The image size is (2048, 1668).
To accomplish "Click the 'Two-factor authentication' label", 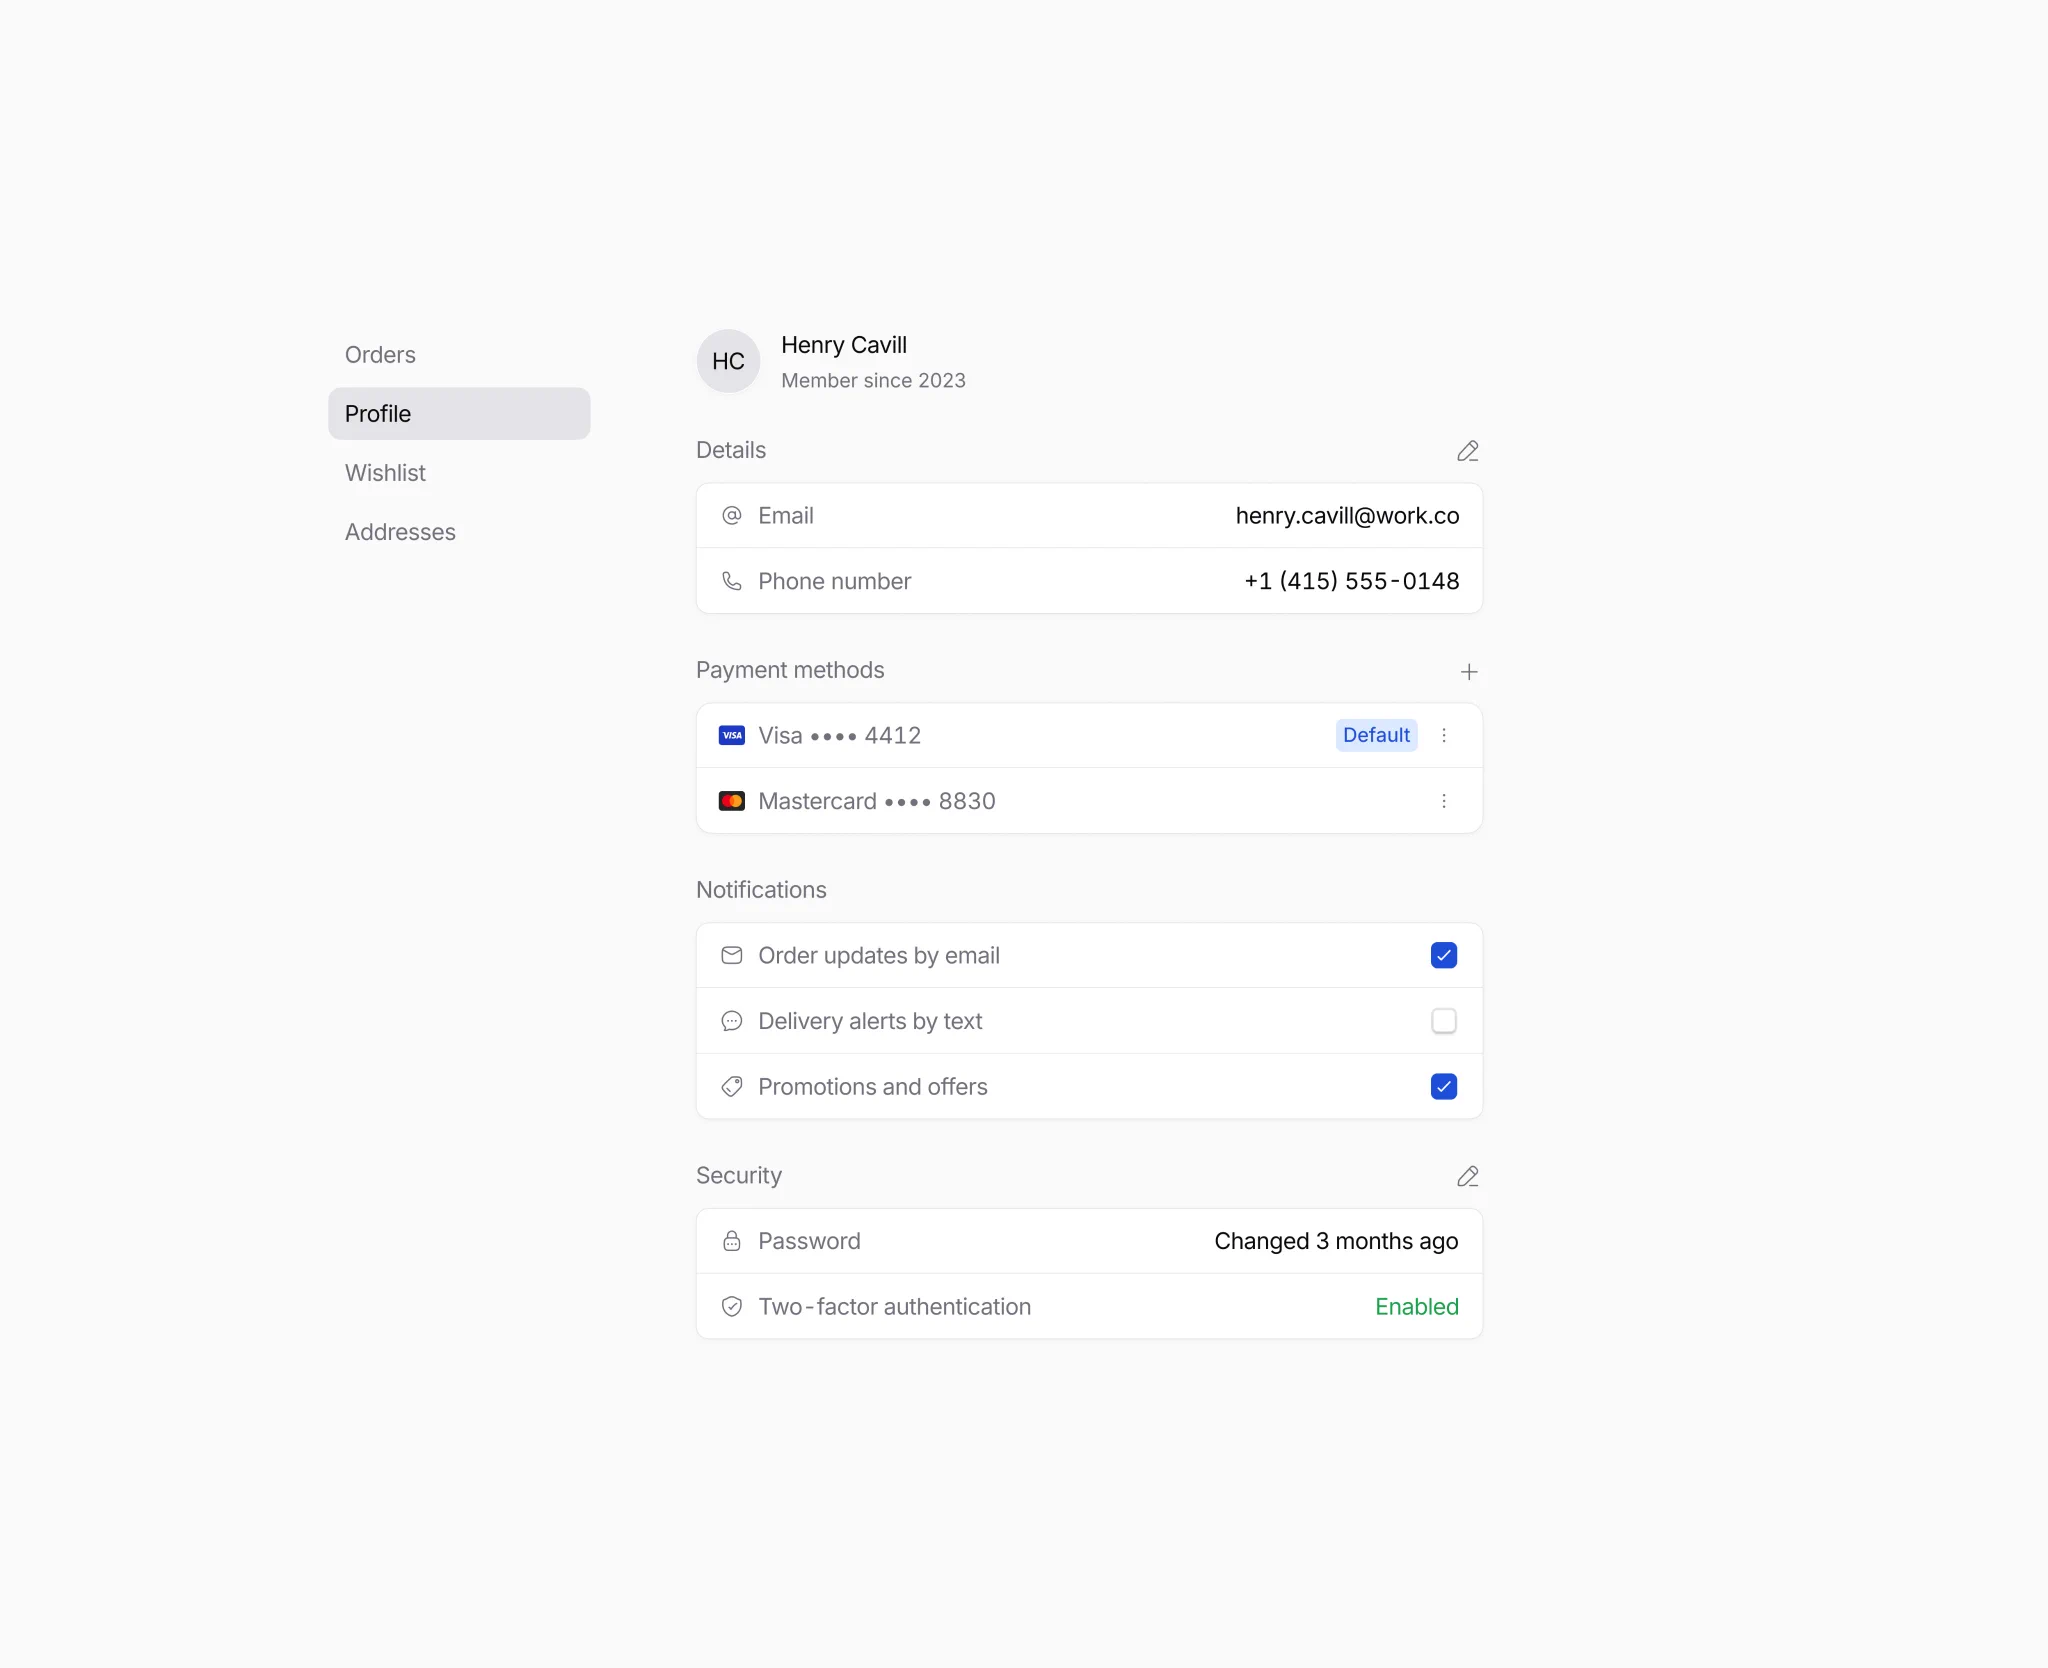I will click(894, 1307).
